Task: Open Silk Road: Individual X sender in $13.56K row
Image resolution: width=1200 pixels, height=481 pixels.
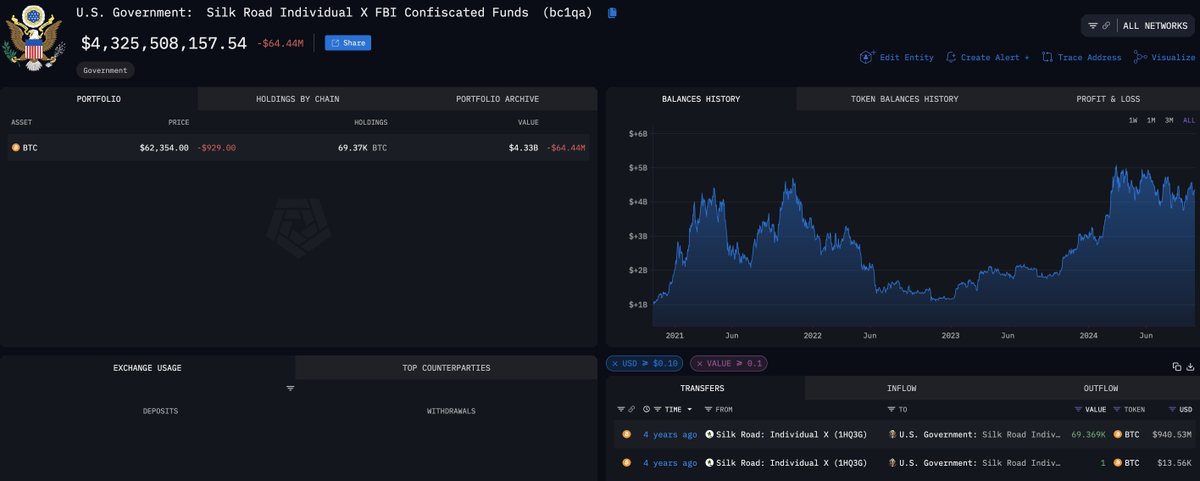Action: tap(785, 463)
